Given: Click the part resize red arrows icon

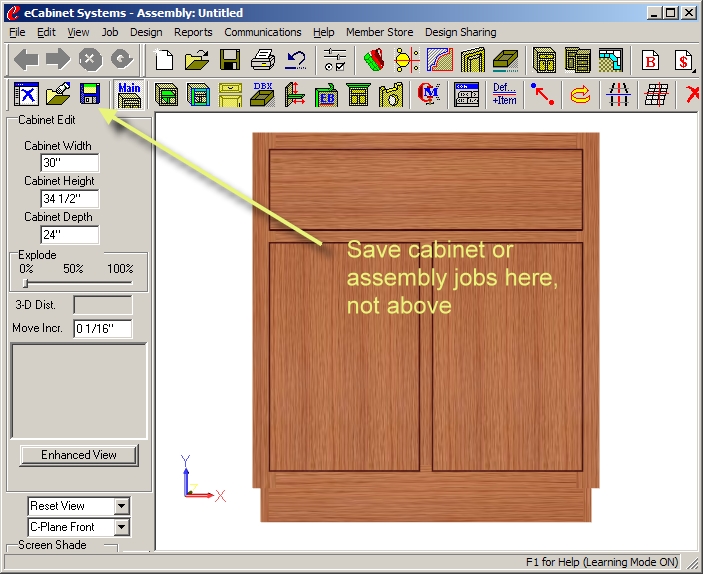Looking at the screenshot, I should [295, 94].
